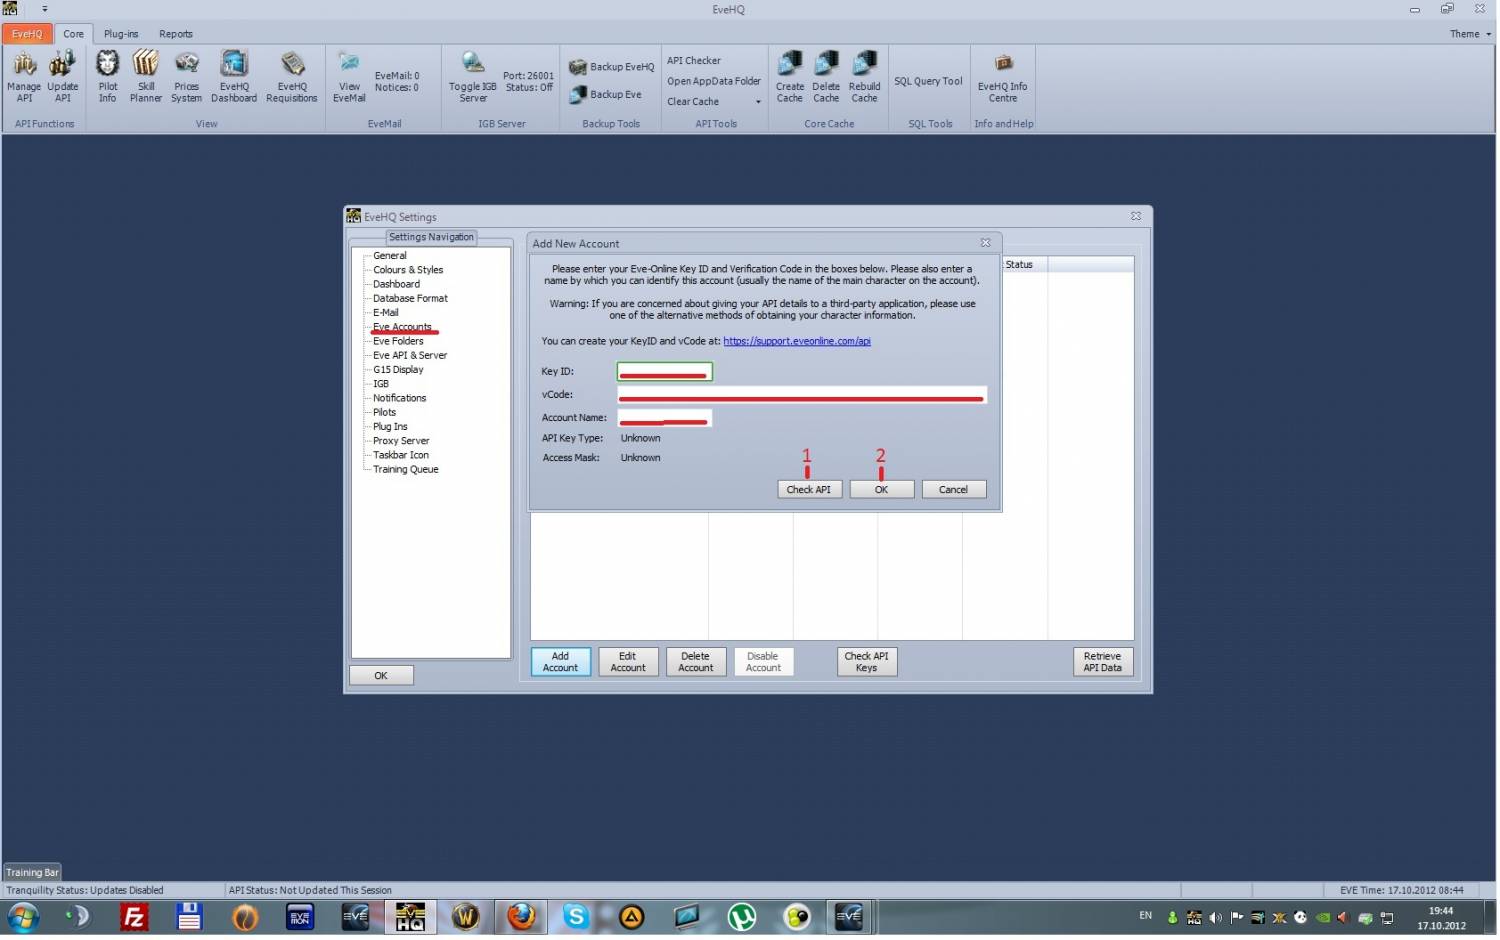Click the Status column header

click(x=1024, y=264)
